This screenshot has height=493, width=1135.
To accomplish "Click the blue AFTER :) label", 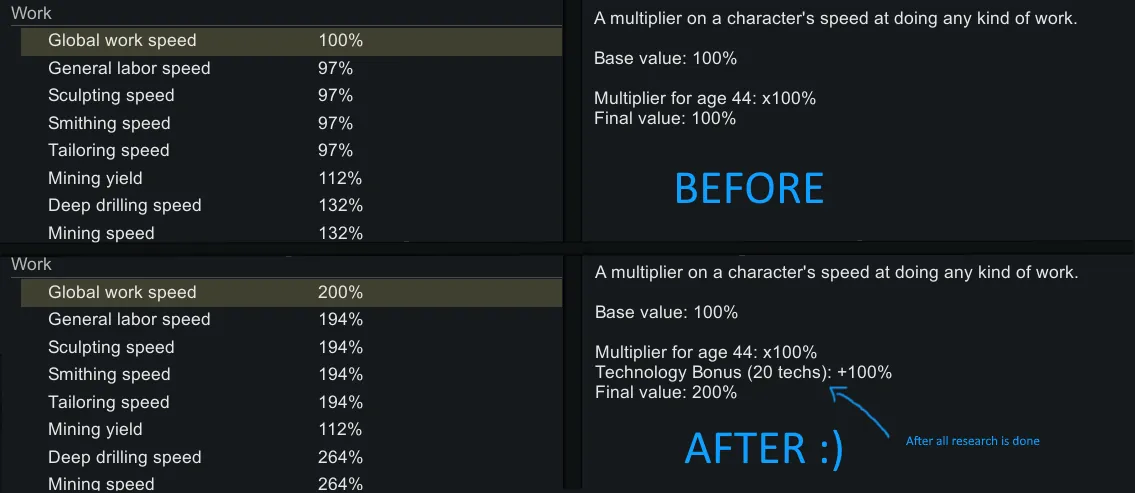I will (764, 448).
